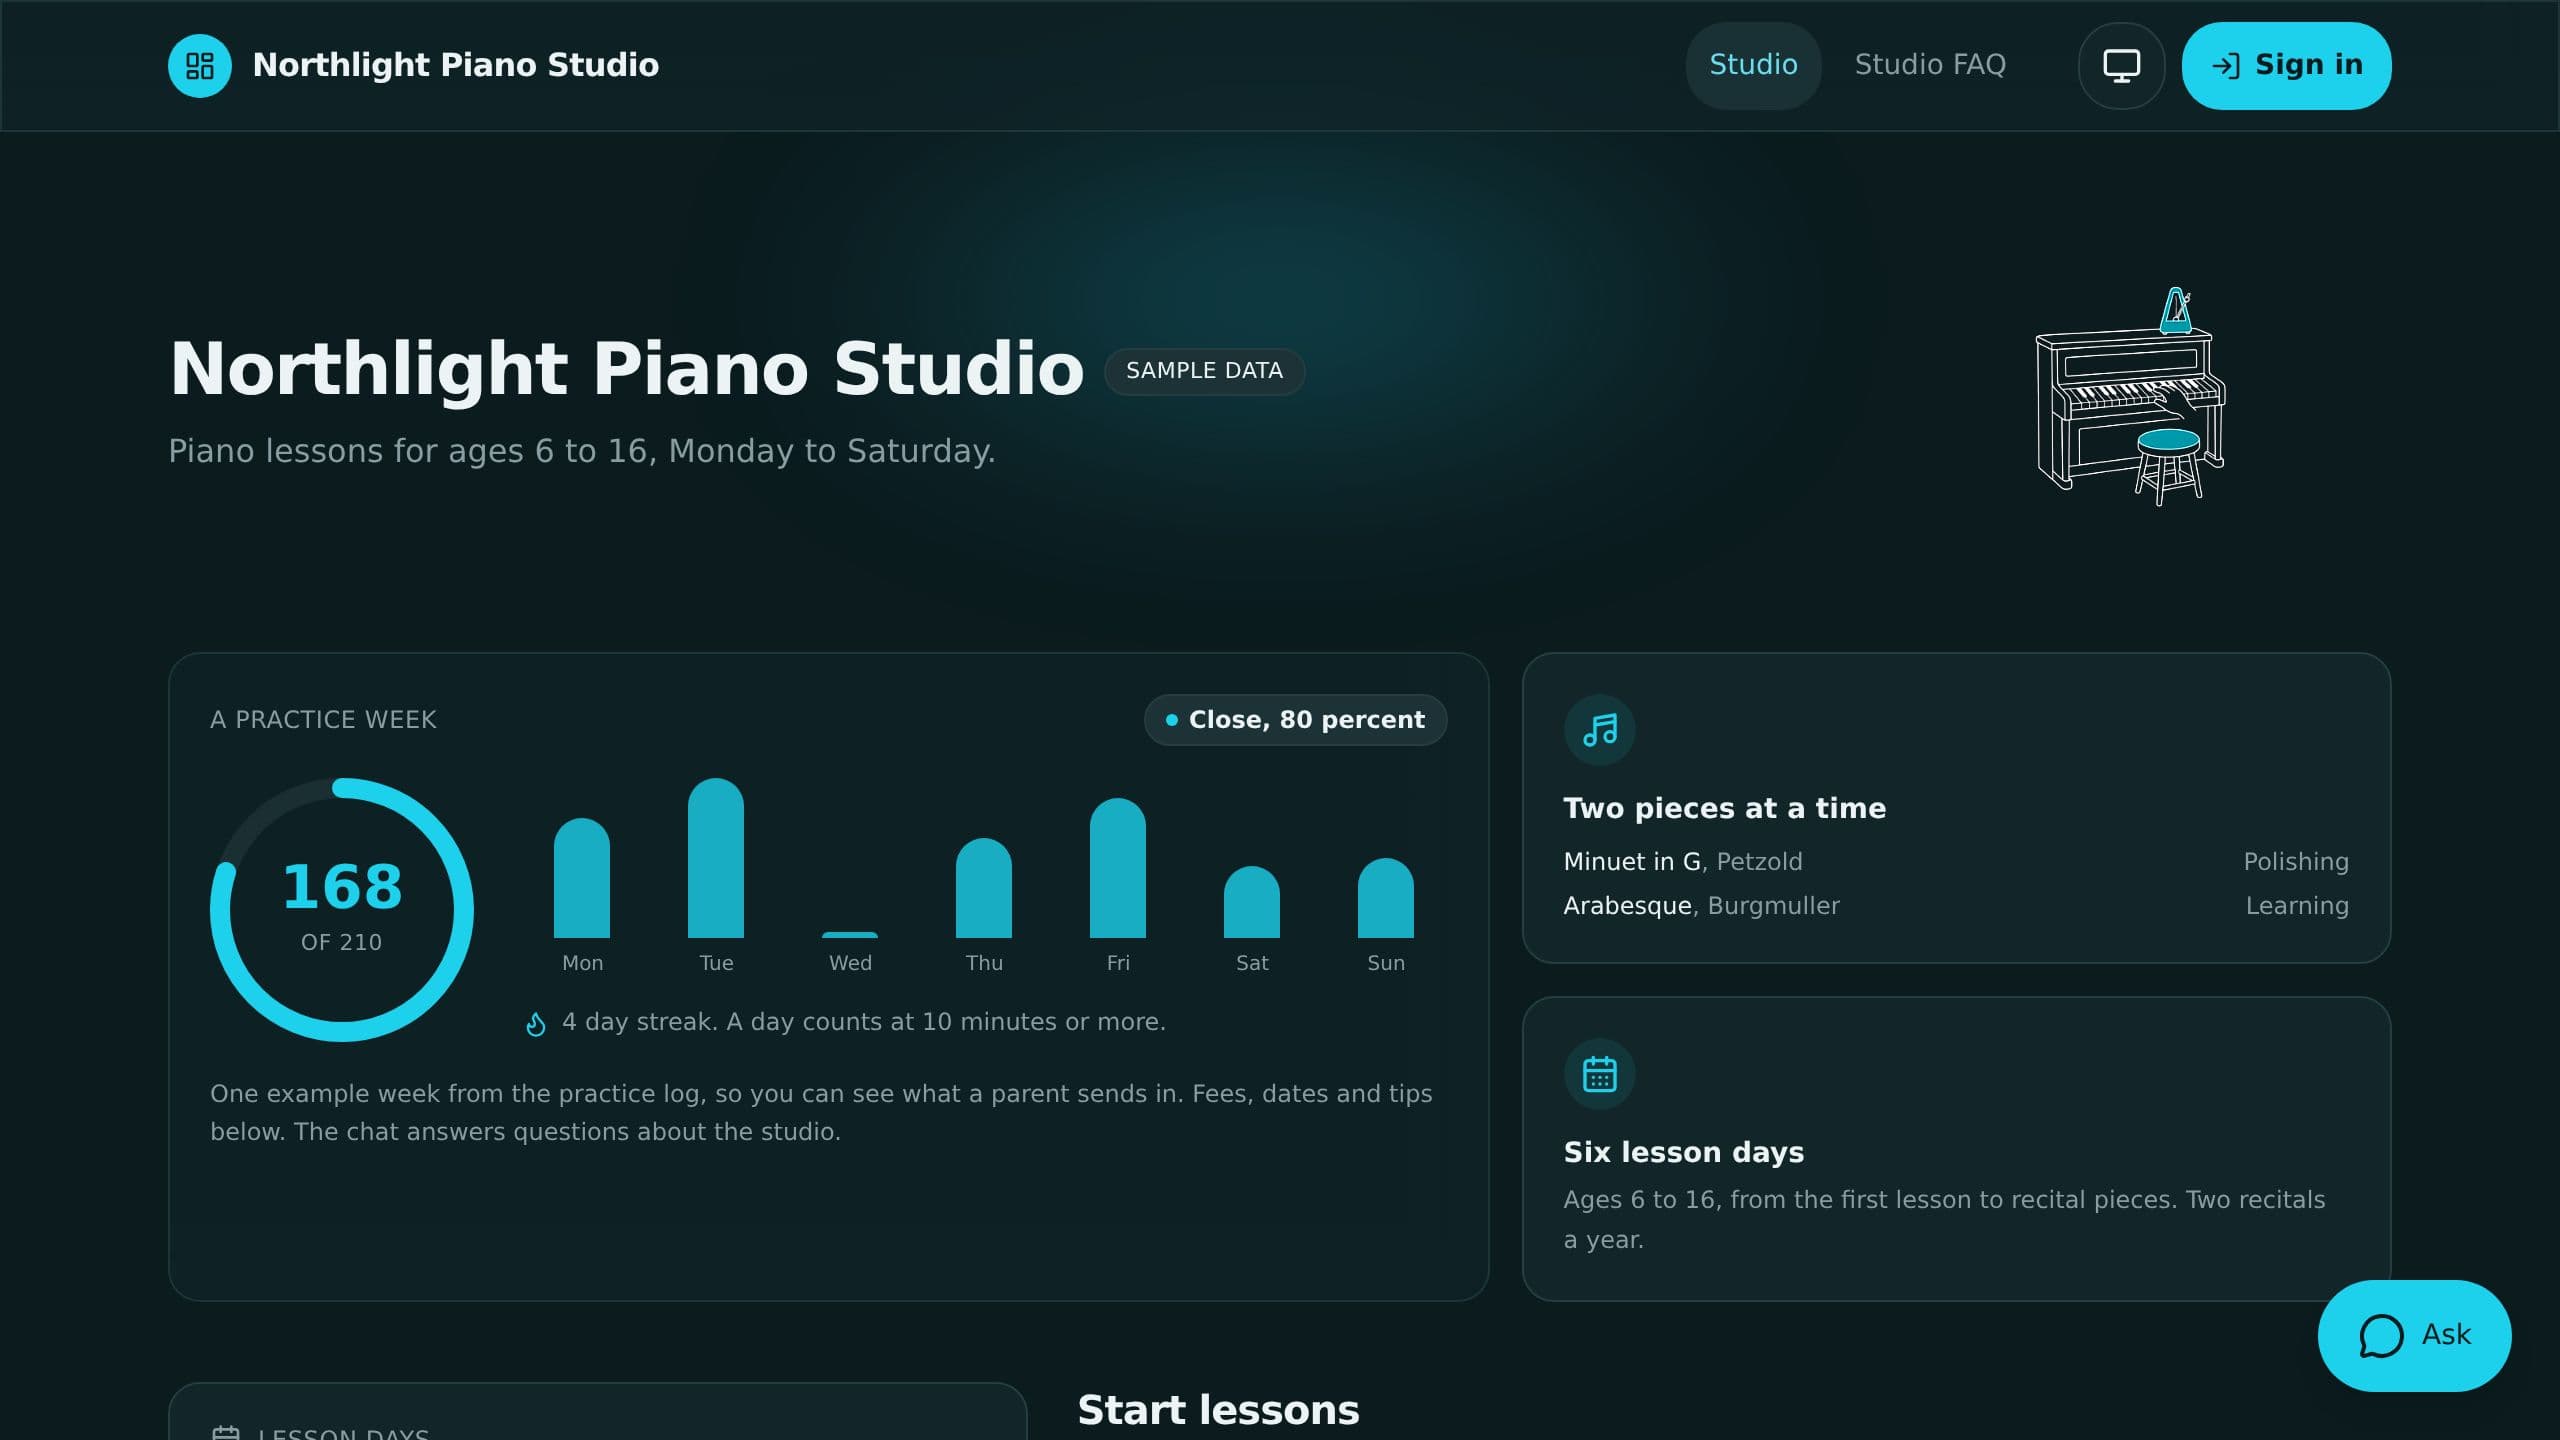Click the Mon practice bar
The image size is (2560, 1440).
pos(582,878)
